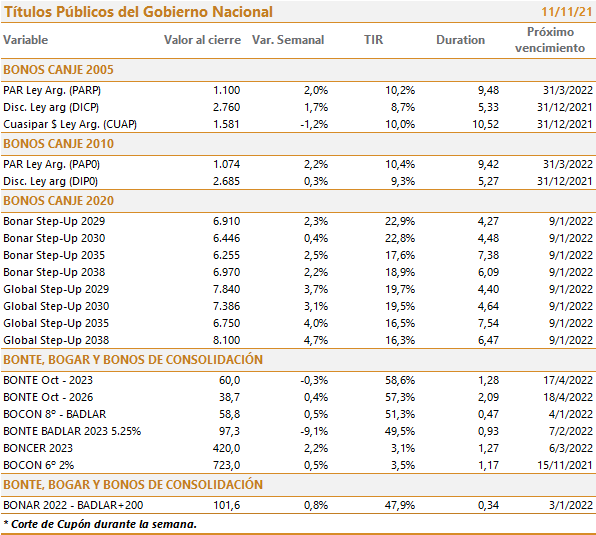
Task: Click the footnote Corte de Cupón durante la semana
Action: (x=103, y=524)
